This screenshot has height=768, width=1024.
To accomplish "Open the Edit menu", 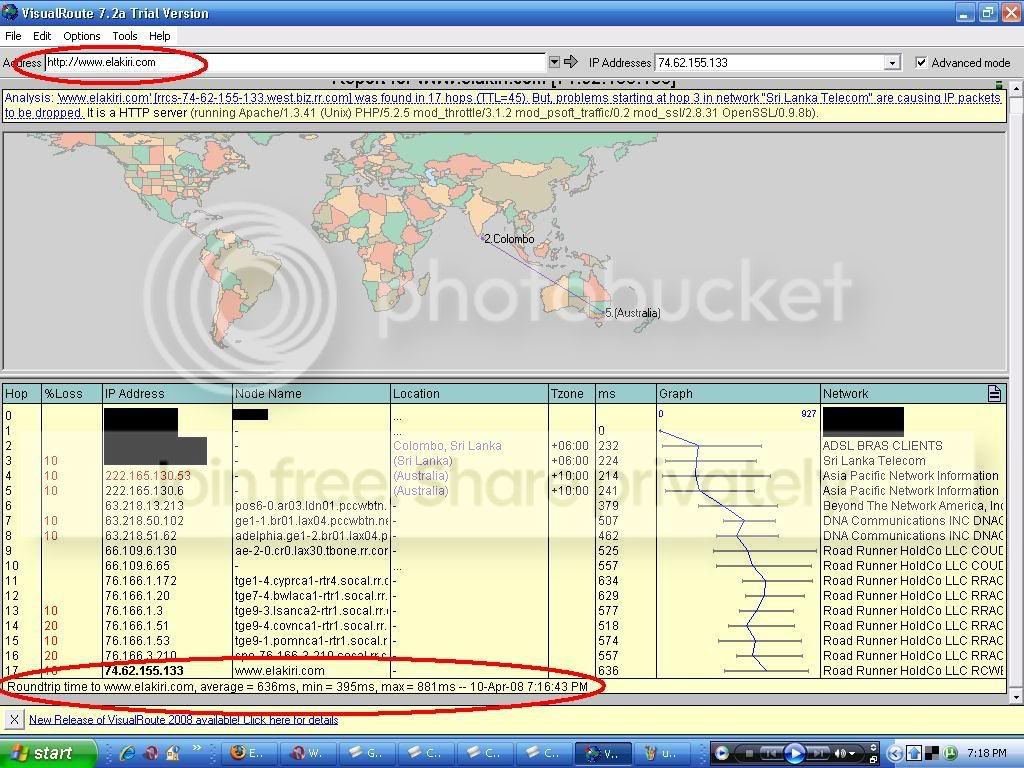I will click(42, 36).
